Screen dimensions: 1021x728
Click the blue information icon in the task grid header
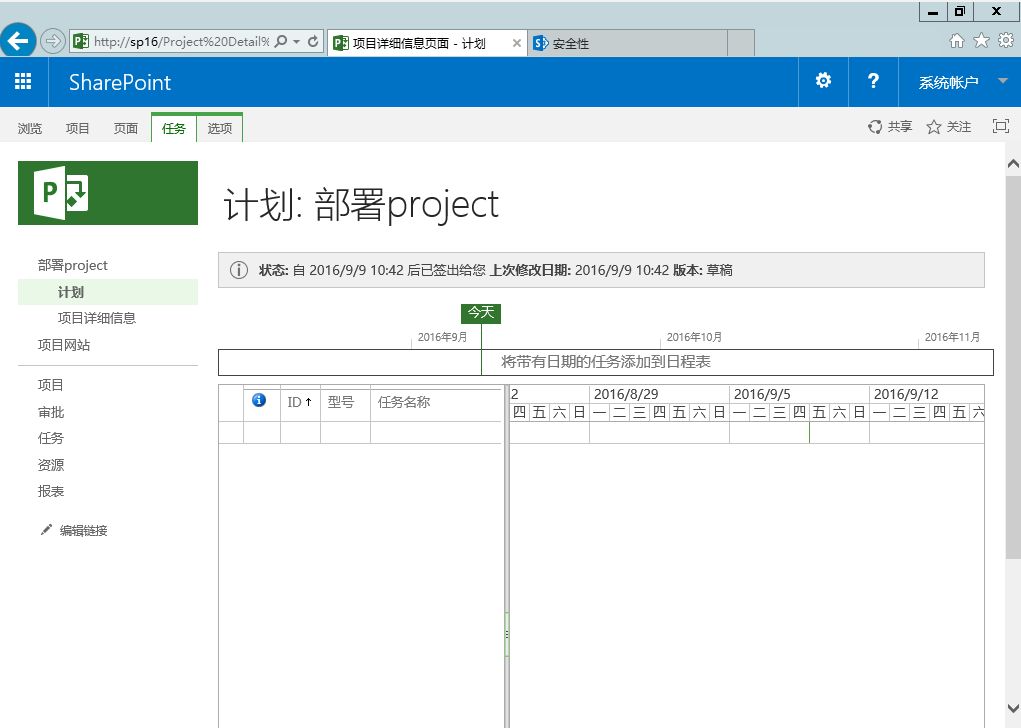click(258, 402)
